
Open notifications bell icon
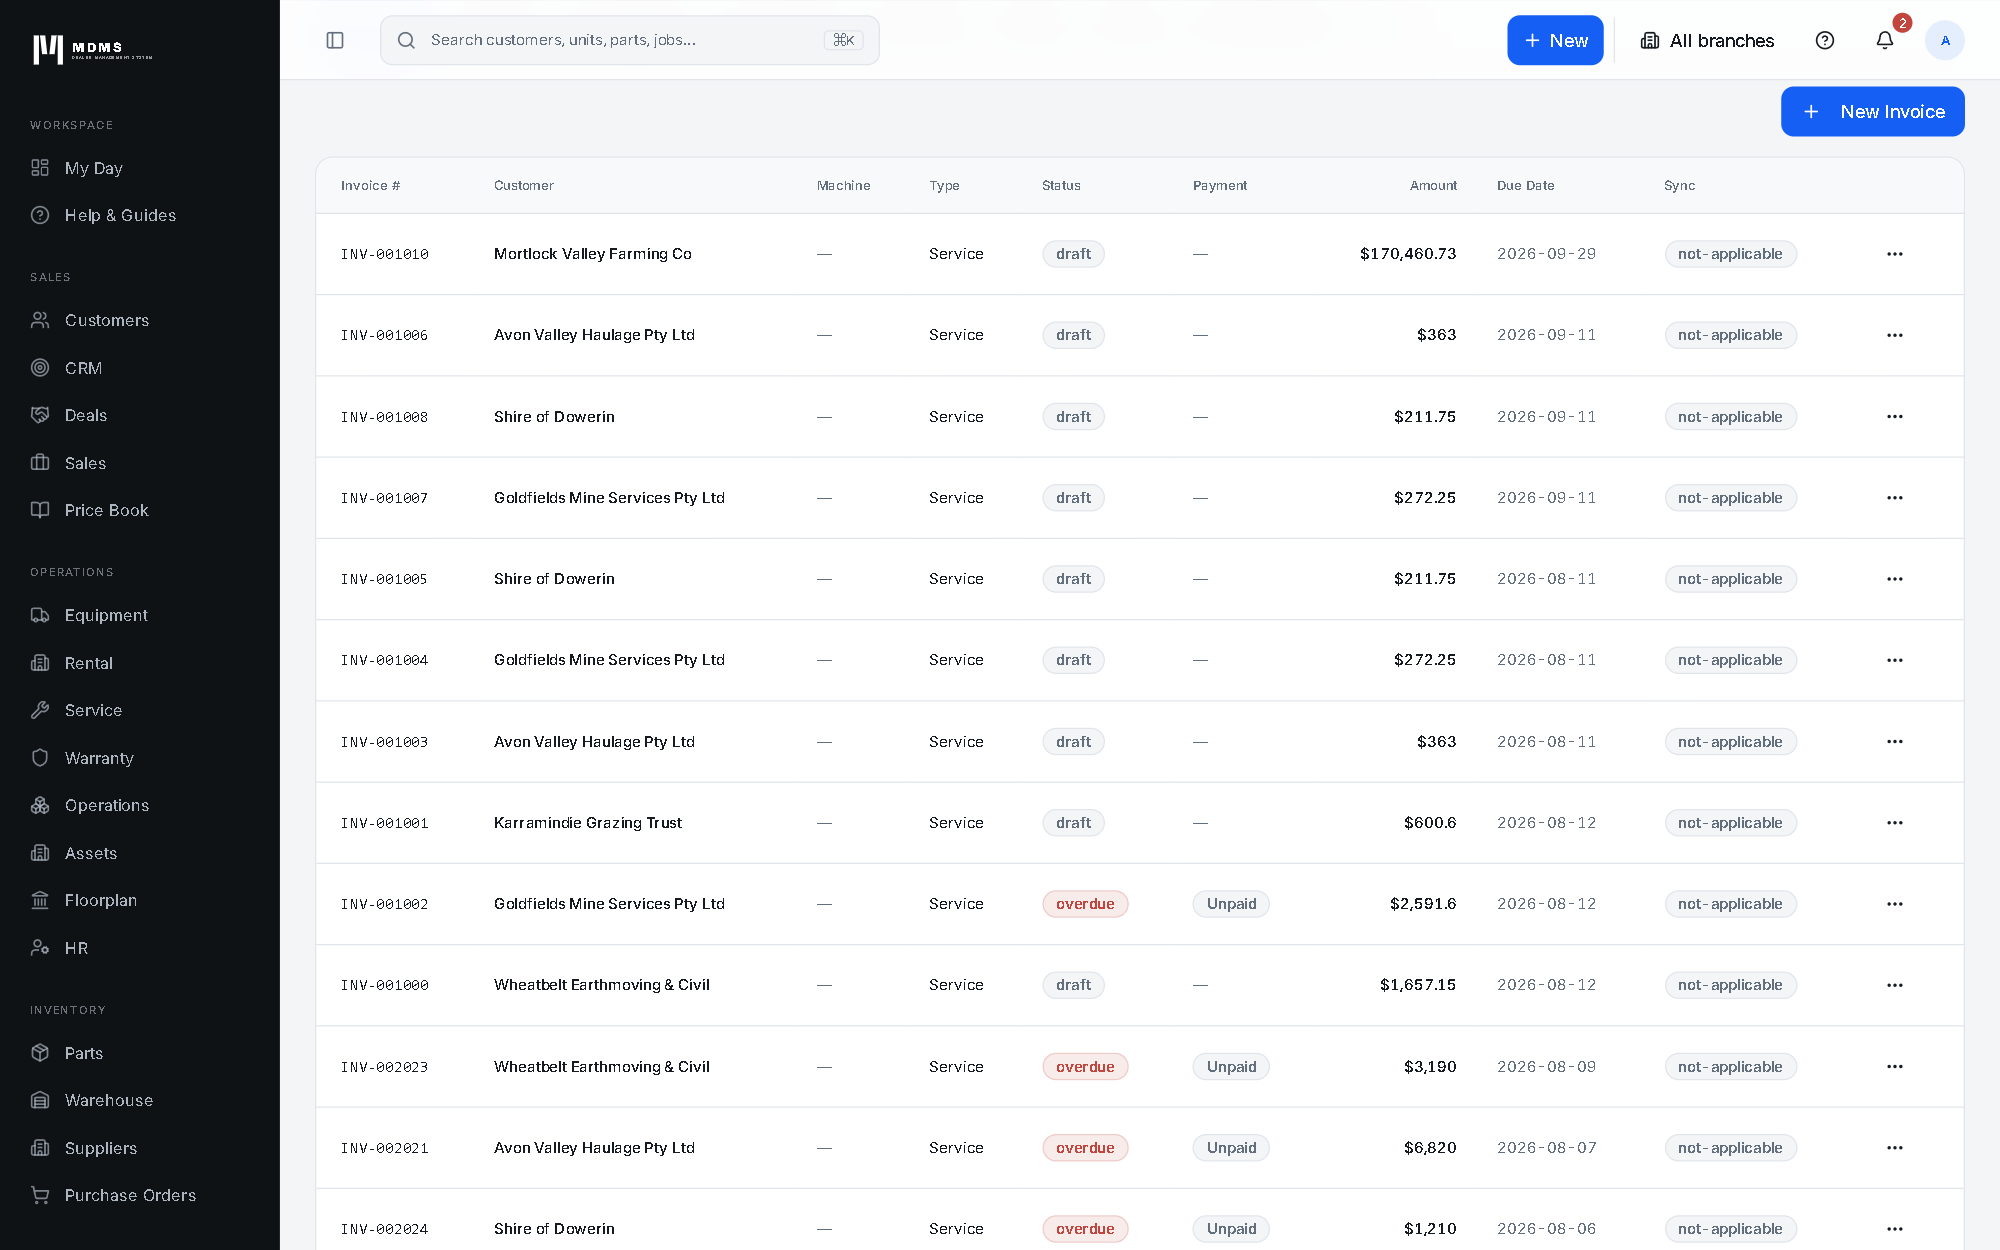click(x=1885, y=40)
